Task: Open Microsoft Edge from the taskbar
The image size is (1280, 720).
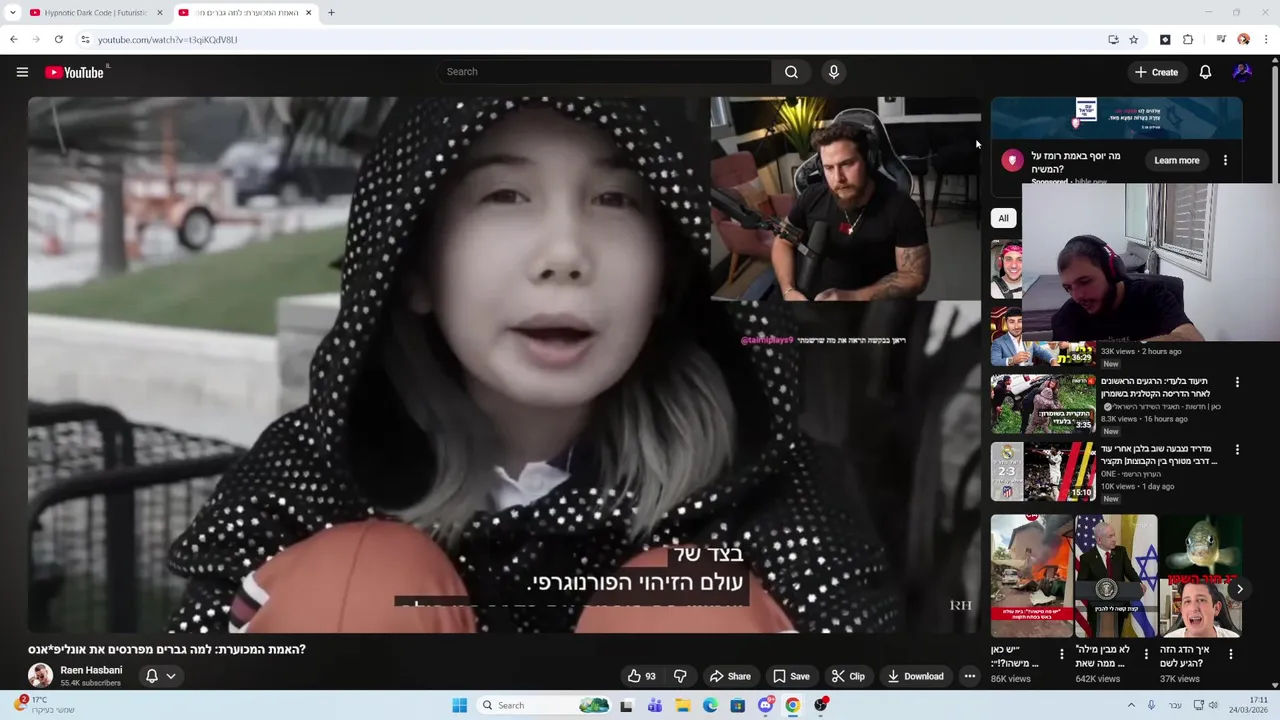Action: pyautogui.click(x=710, y=705)
